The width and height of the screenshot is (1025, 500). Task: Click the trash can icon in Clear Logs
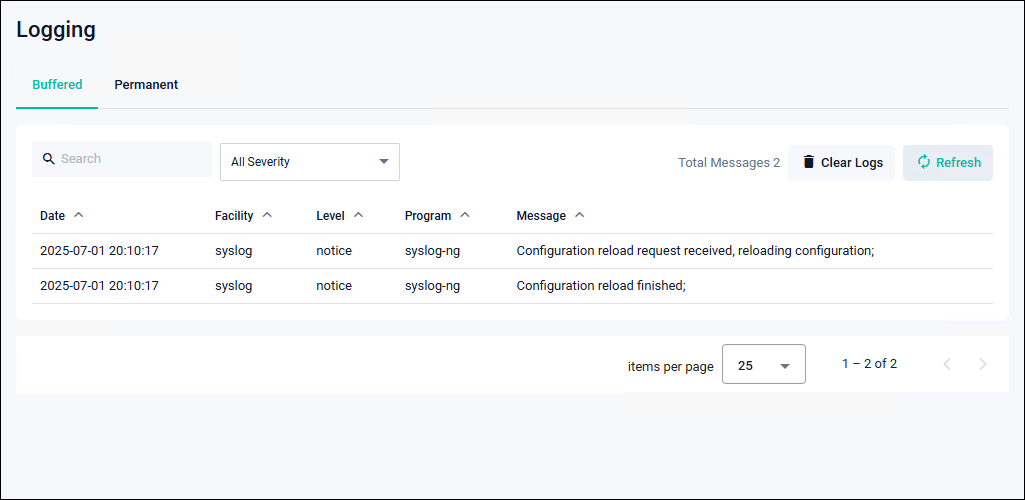809,162
